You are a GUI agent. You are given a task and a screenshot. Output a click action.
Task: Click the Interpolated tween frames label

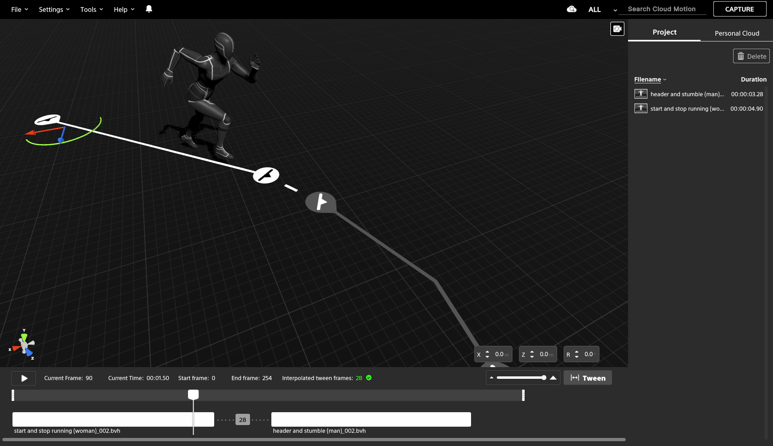pos(317,378)
